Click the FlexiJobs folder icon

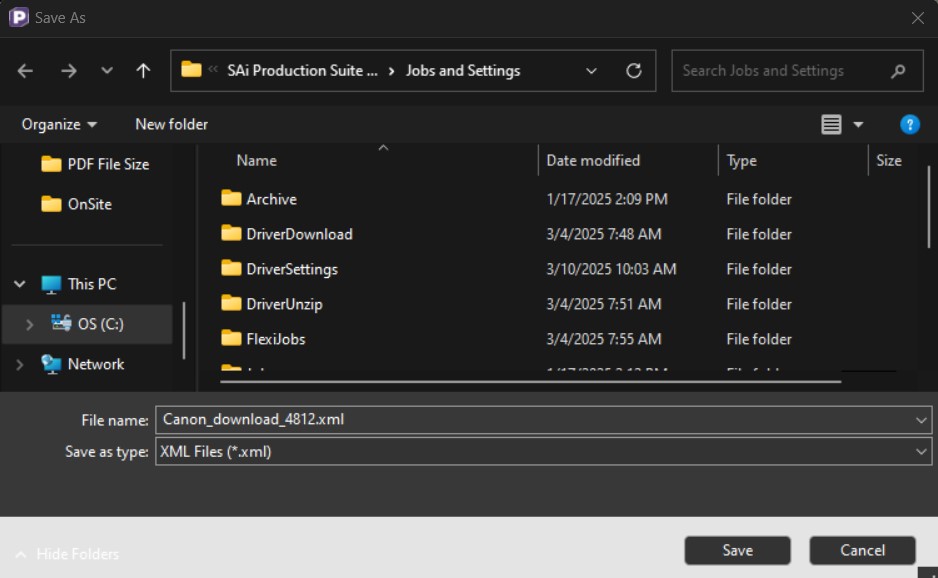(x=231, y=338)
